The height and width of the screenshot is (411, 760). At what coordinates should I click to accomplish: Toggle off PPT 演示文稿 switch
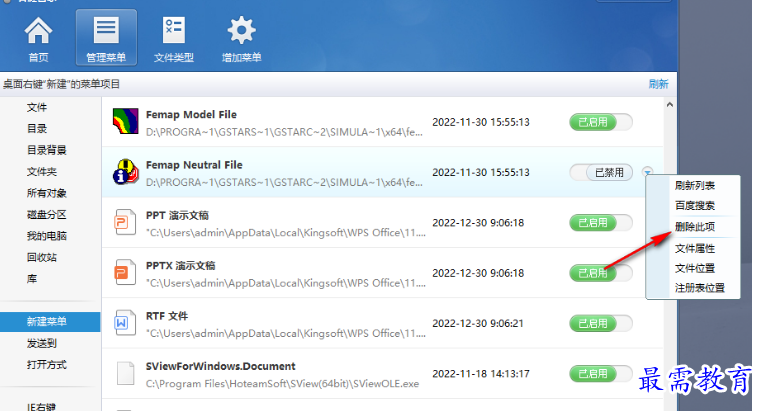coord(601,223)
